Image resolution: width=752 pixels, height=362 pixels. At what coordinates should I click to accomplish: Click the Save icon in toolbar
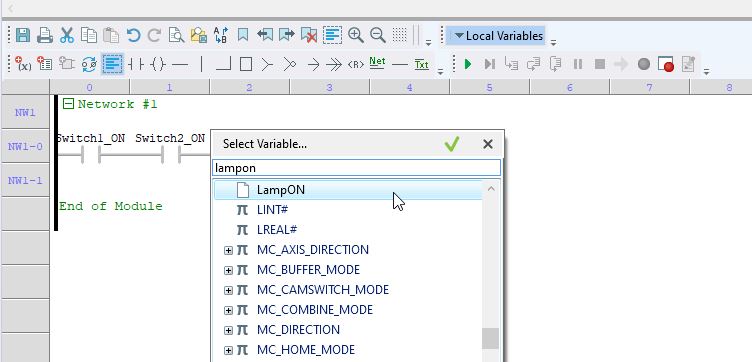coord(23,35)
